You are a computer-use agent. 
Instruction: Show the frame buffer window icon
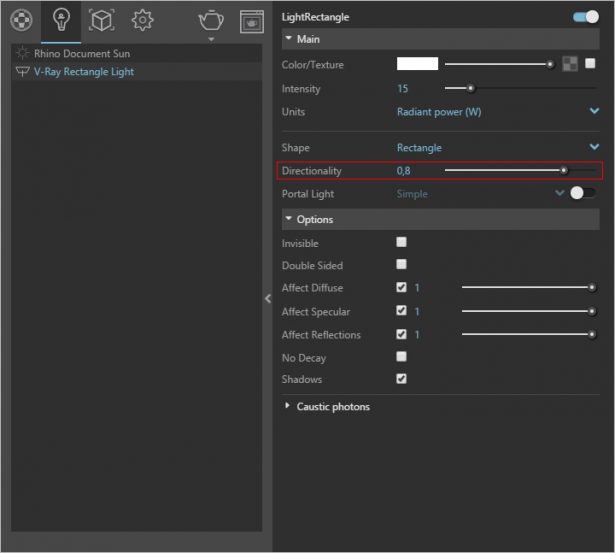point(251,22)
